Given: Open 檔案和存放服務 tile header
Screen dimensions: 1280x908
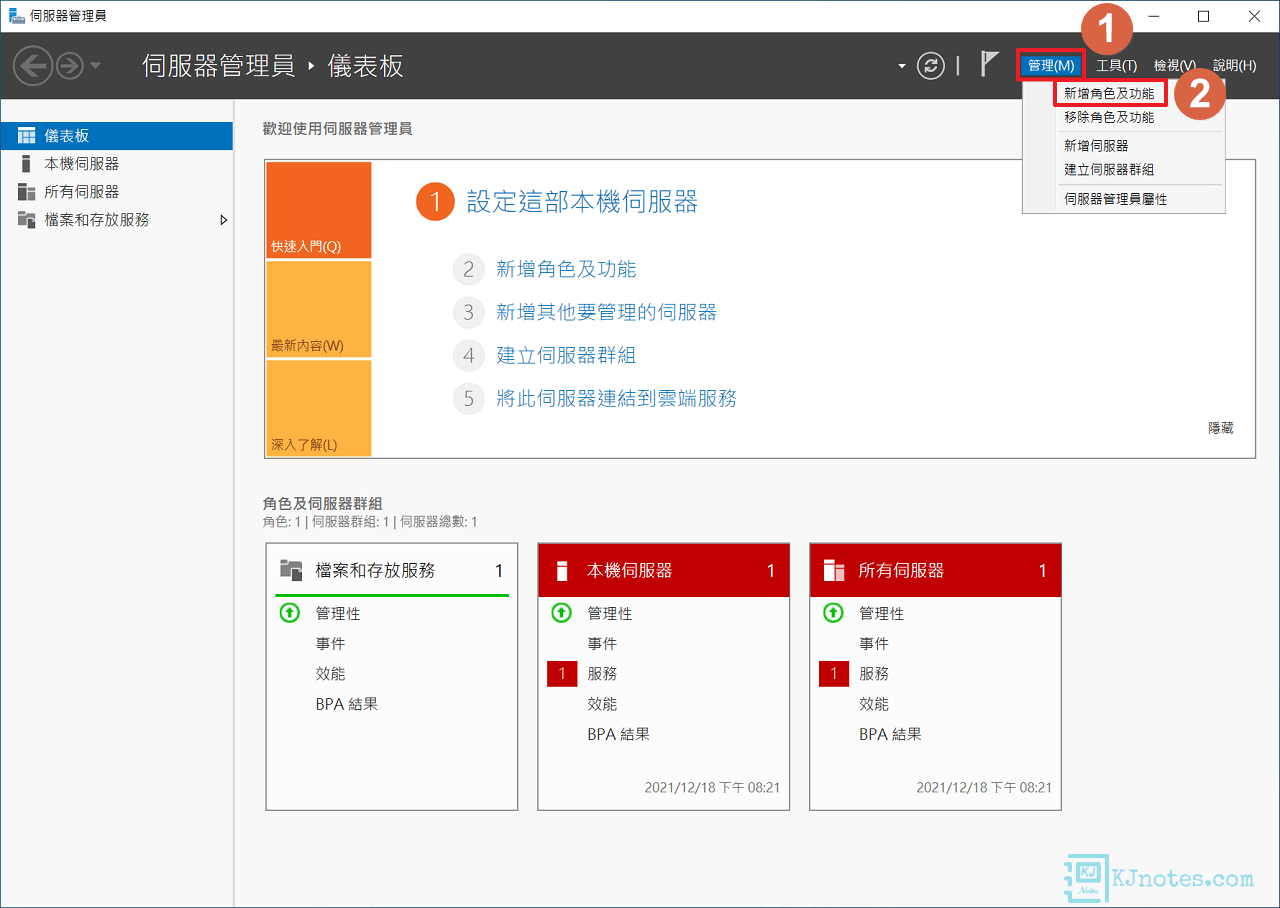Looking at the screenshot, I should coord(392,571).
